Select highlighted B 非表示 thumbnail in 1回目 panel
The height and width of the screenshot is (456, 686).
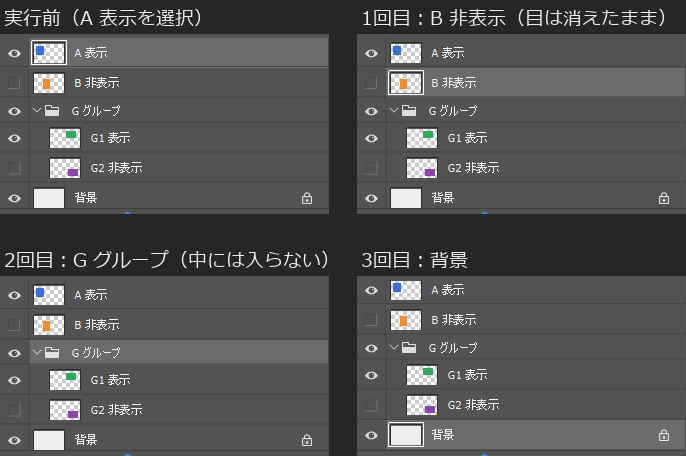point(406,83)
